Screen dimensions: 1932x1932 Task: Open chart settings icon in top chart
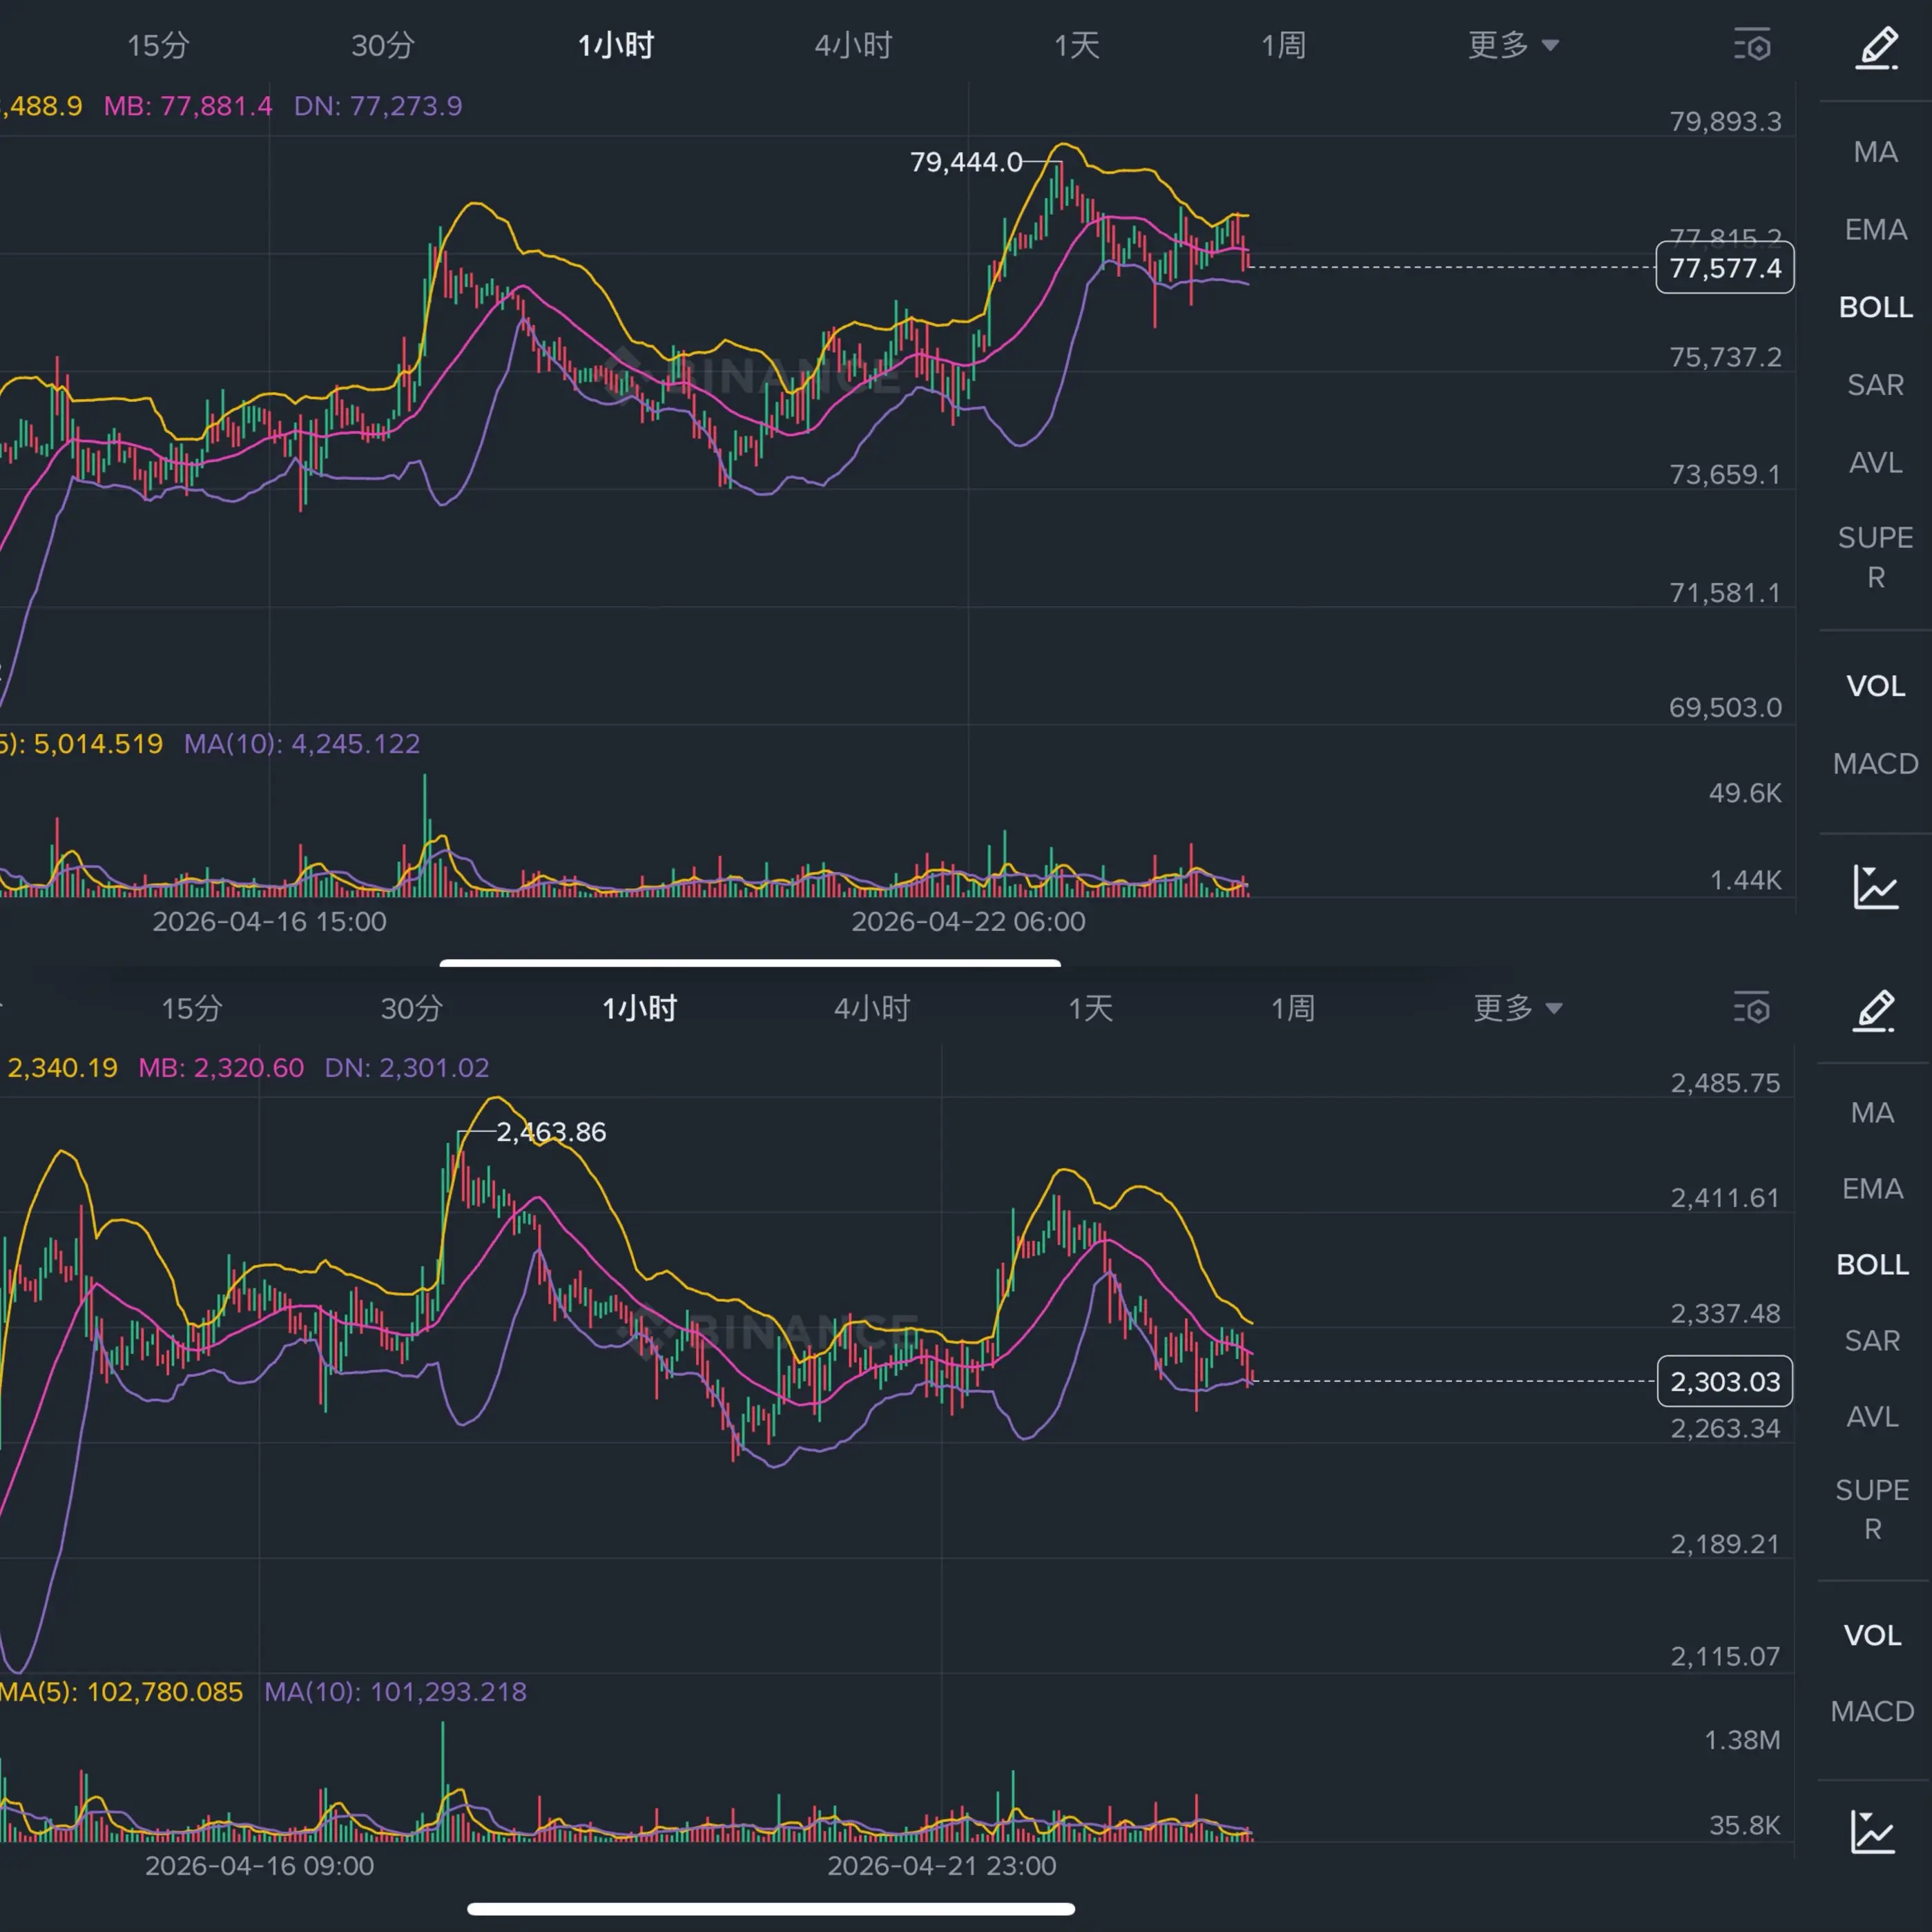point(1752,45)
